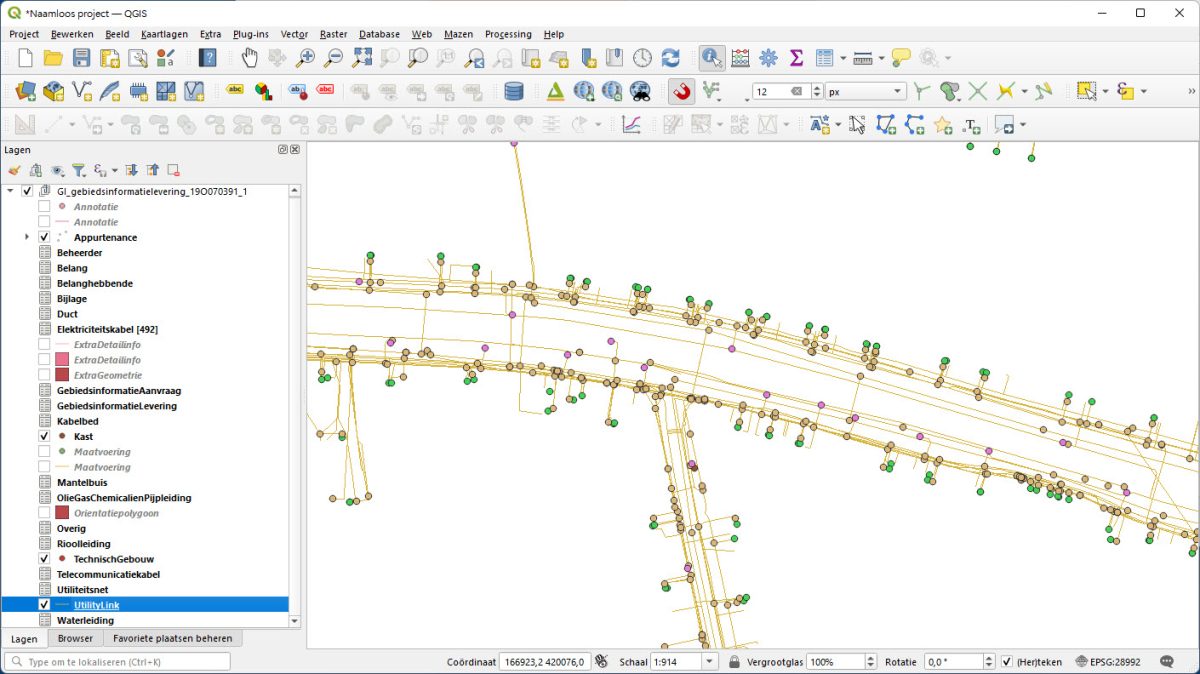This screenshot has width=1200, height=674.
Task: Click the locator search field
Action: (x=115, y=661)
